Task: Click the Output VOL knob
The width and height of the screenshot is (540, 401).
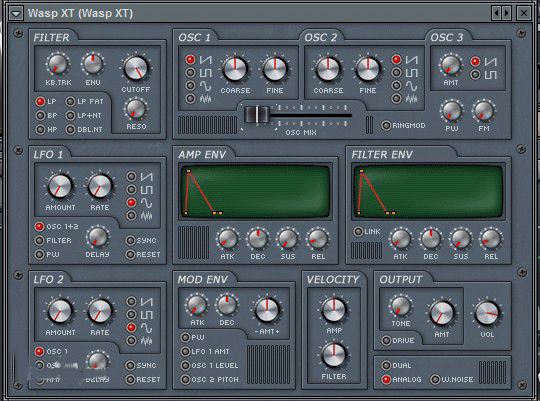Action: coord(487,313)
